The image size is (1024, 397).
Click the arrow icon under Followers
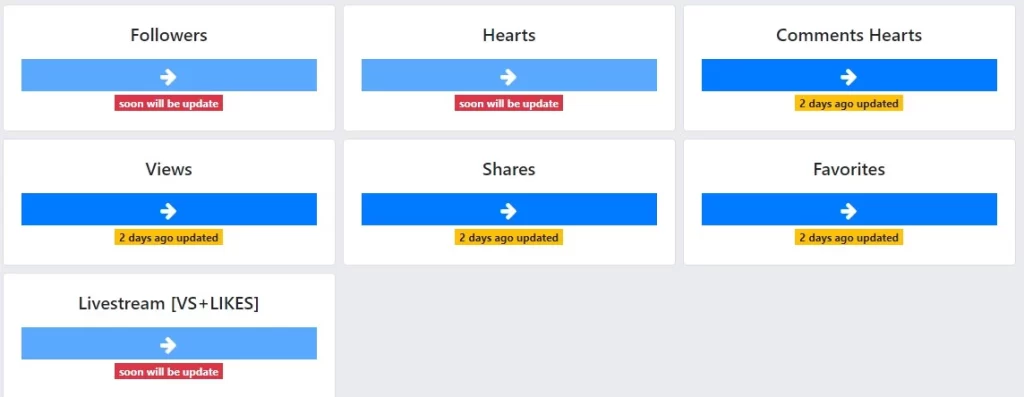click(x=168, y=77)
